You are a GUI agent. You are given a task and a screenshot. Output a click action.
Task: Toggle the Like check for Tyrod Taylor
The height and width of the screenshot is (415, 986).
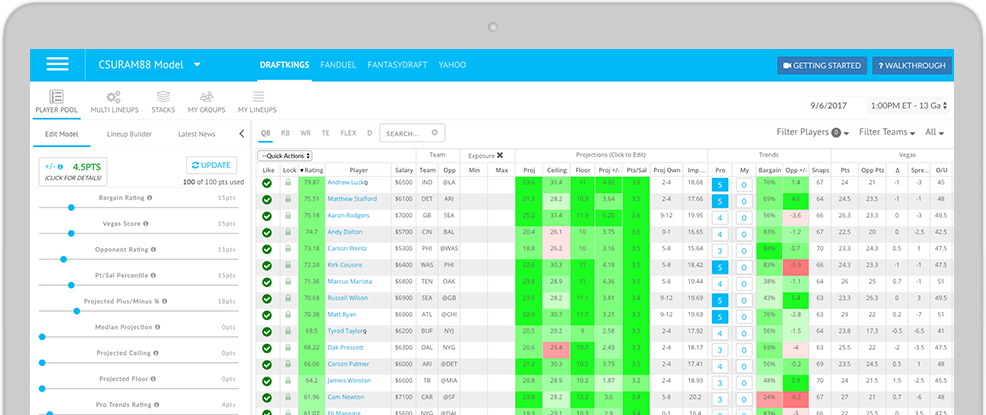tap(267, 331)
